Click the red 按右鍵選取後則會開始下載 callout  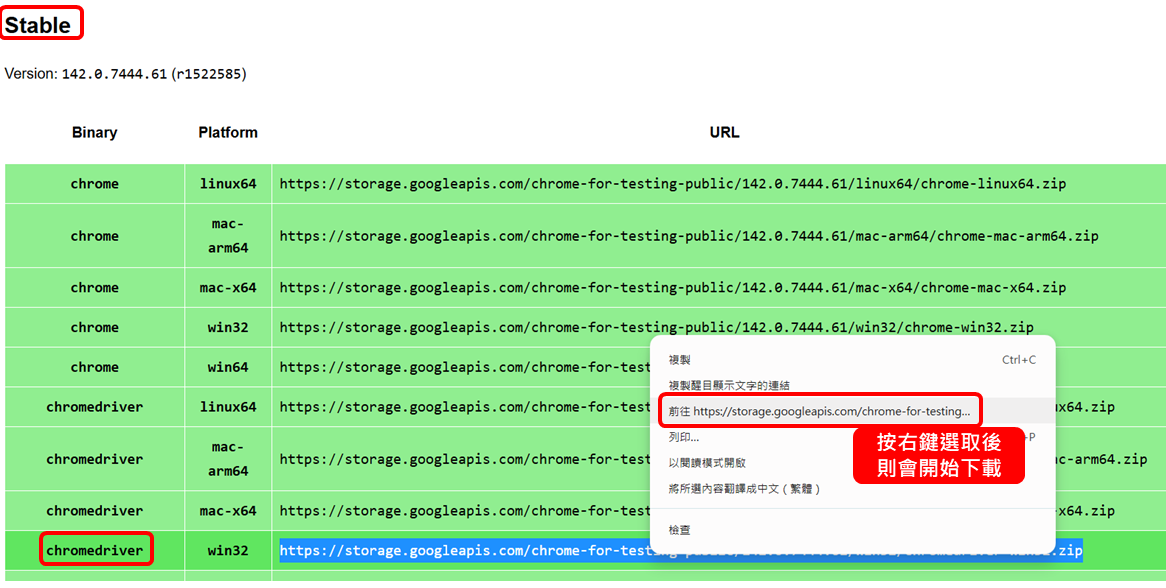[938, 456]
